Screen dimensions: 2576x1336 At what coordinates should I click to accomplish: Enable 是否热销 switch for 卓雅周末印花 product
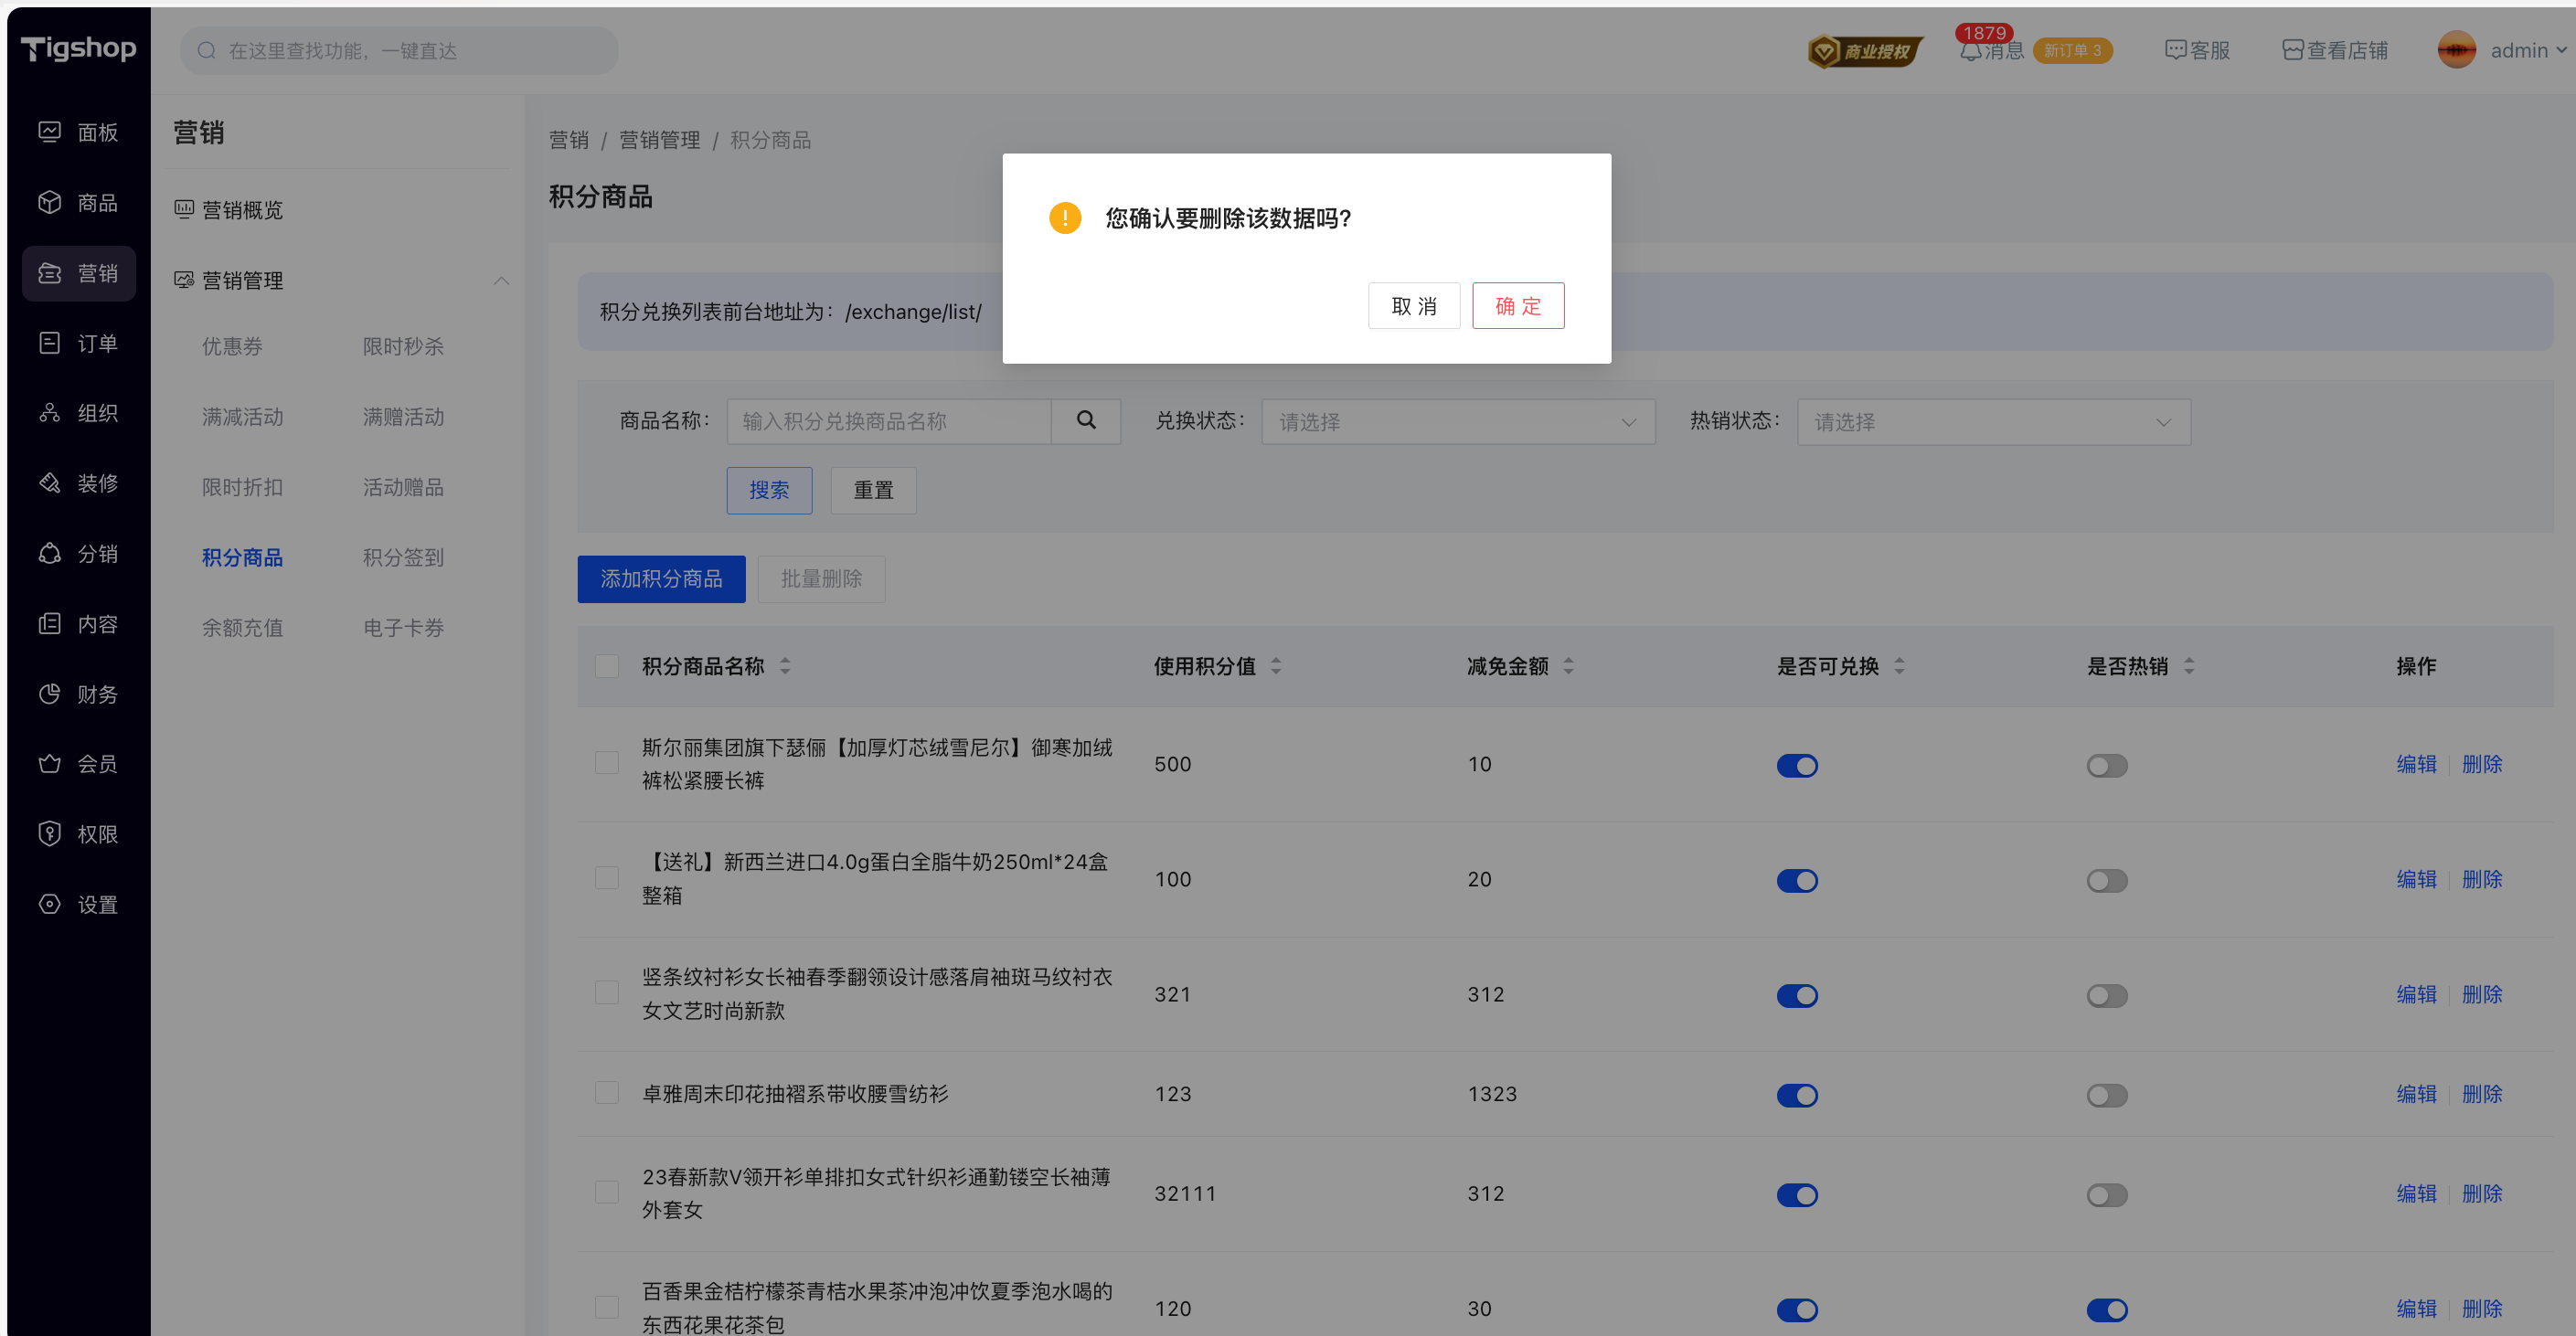click(2106, 1095)
